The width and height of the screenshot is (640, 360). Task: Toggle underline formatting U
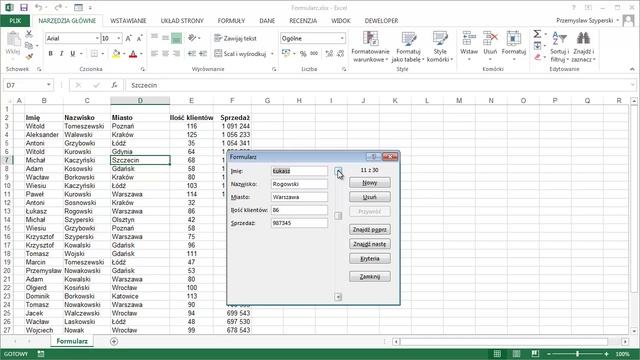[73, 53]
